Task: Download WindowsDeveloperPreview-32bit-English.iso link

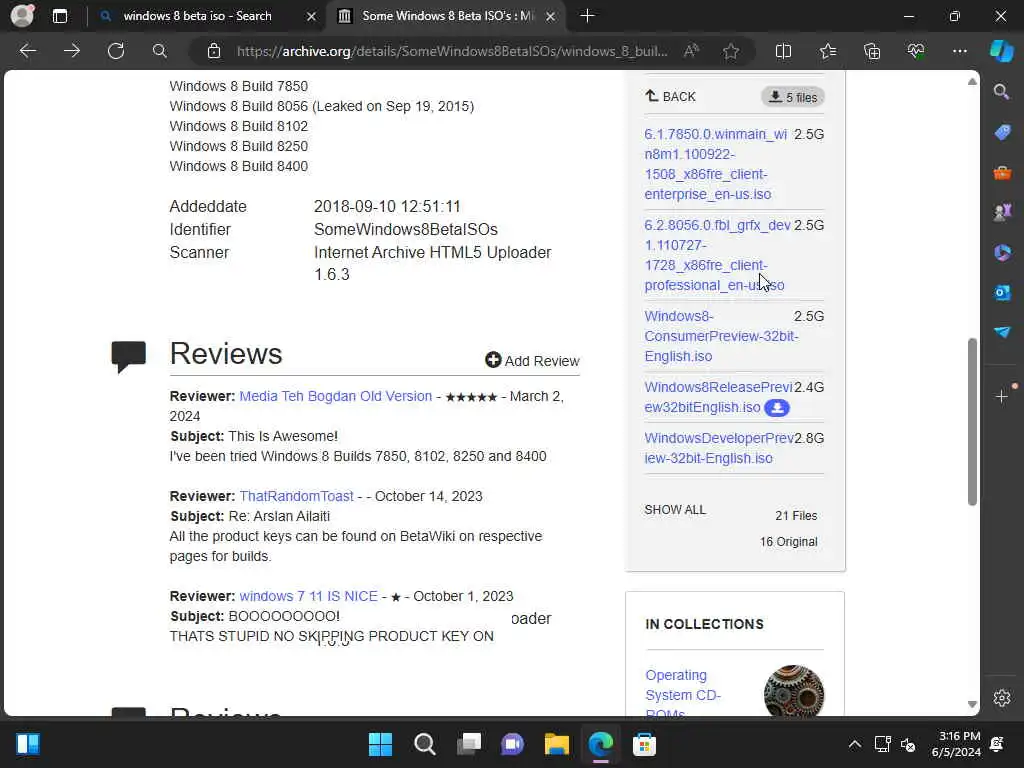Action: [718, 448]
